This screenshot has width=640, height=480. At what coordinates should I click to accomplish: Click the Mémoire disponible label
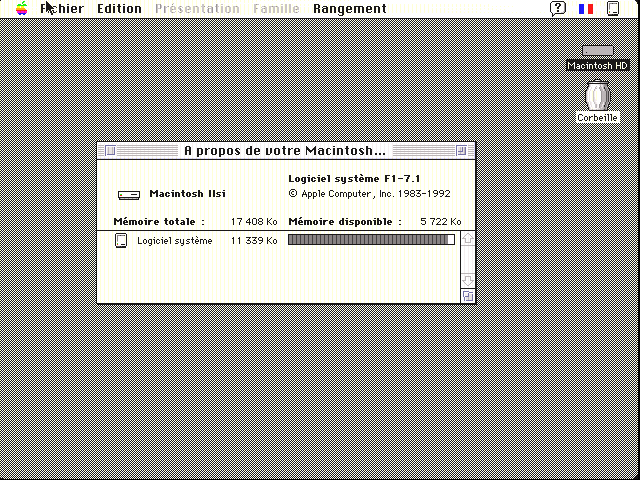pos(345,222)
